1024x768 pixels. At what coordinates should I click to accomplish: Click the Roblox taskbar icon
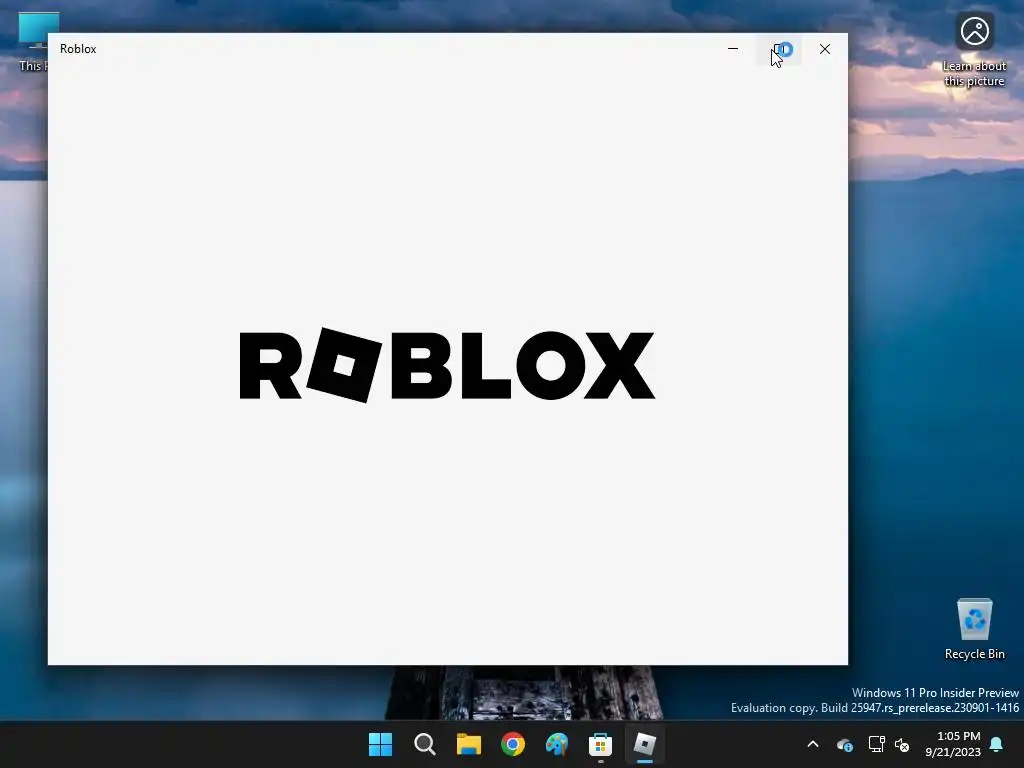coord(645,744)
